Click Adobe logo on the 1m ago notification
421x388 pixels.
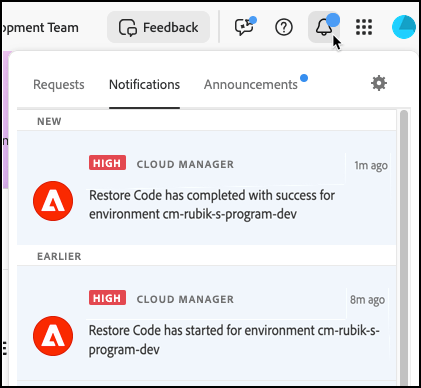click(53, 201)
